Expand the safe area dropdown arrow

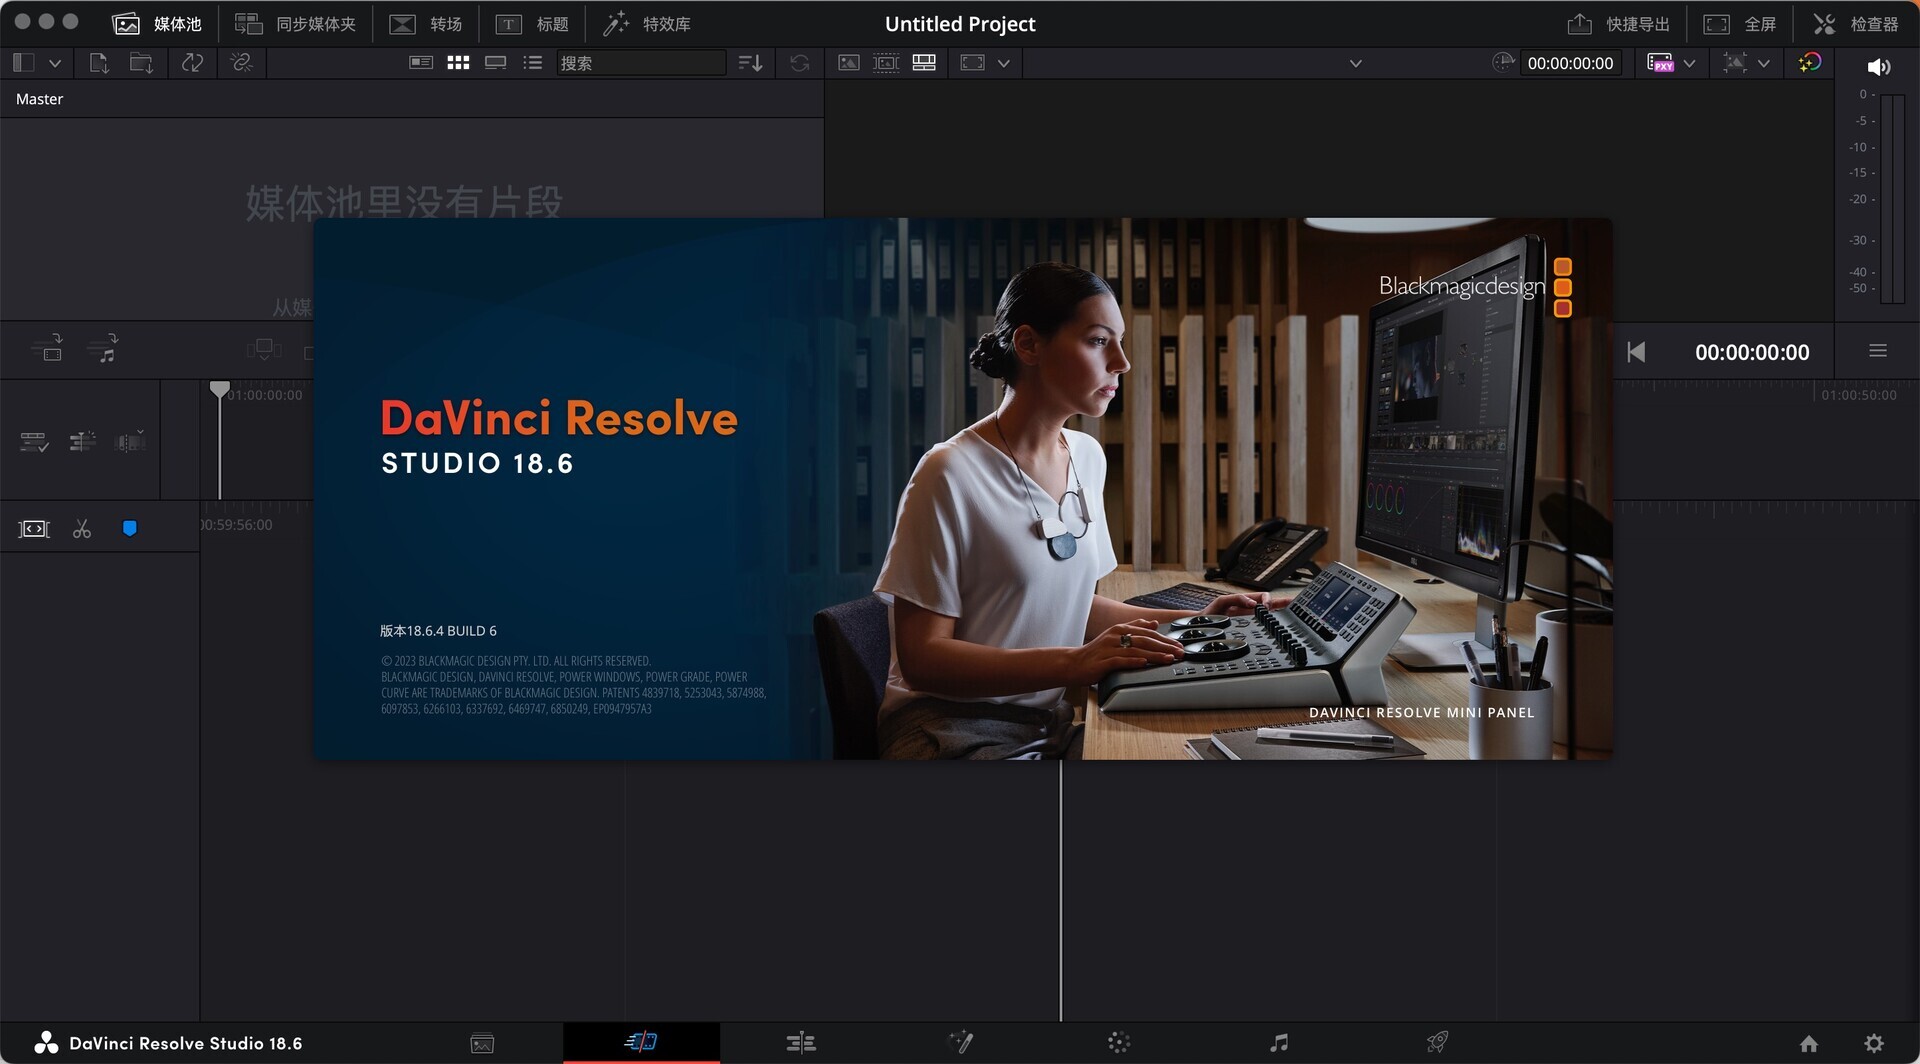click(1003, 63)
